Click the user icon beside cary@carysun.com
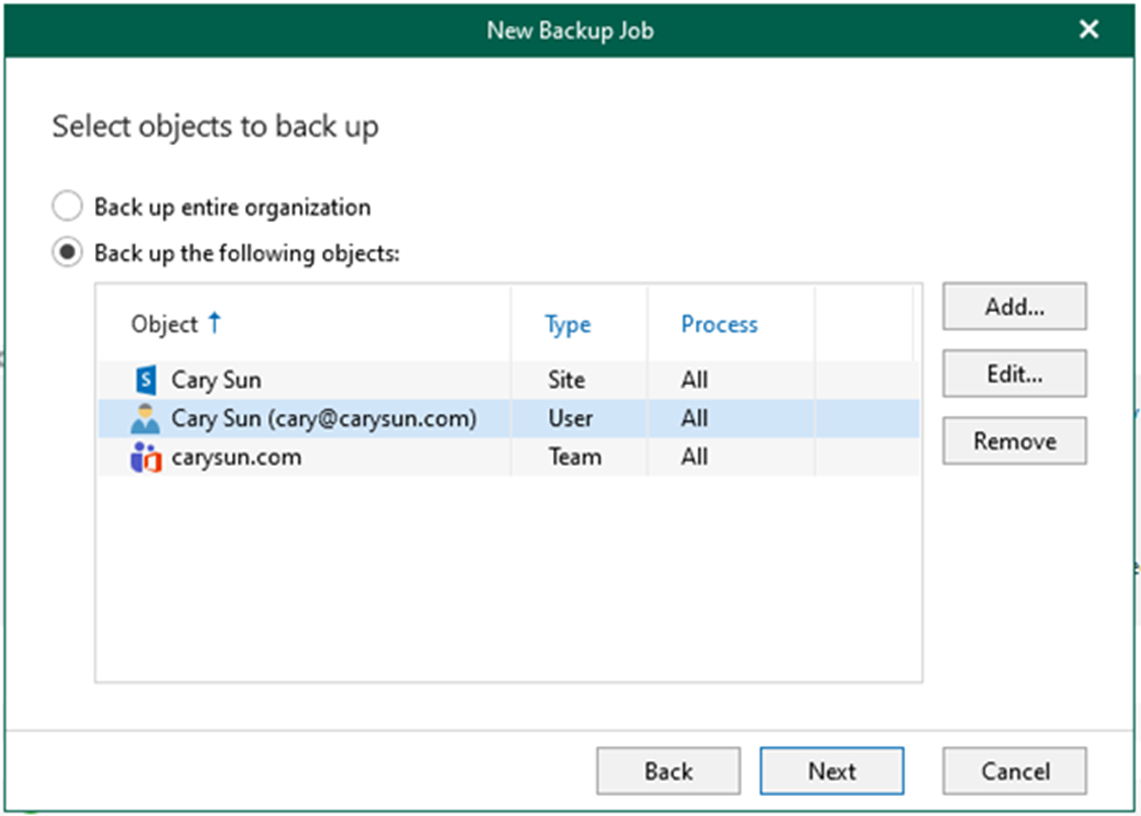1141x816 pixels. pyautogui.click(x=145, y=419)
